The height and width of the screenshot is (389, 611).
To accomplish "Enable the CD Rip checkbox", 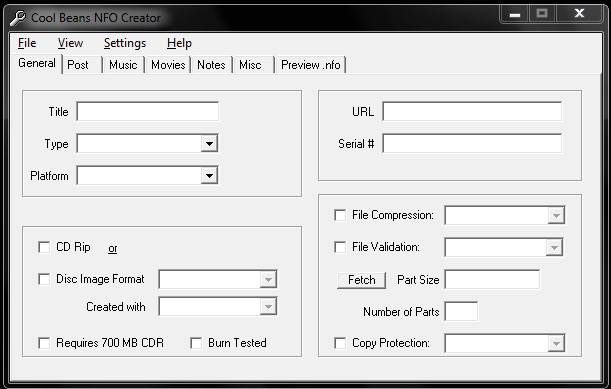I will [x=44, y=247].
